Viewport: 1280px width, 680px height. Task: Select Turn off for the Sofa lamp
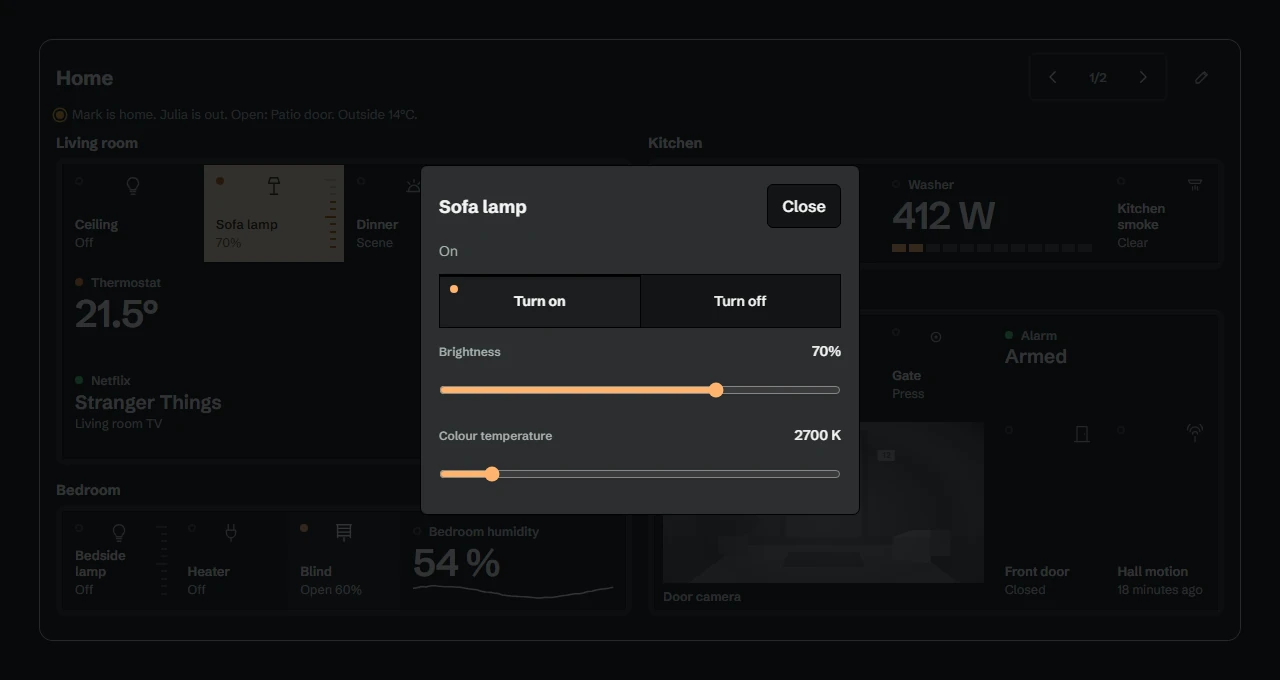[x=740, y=301]
